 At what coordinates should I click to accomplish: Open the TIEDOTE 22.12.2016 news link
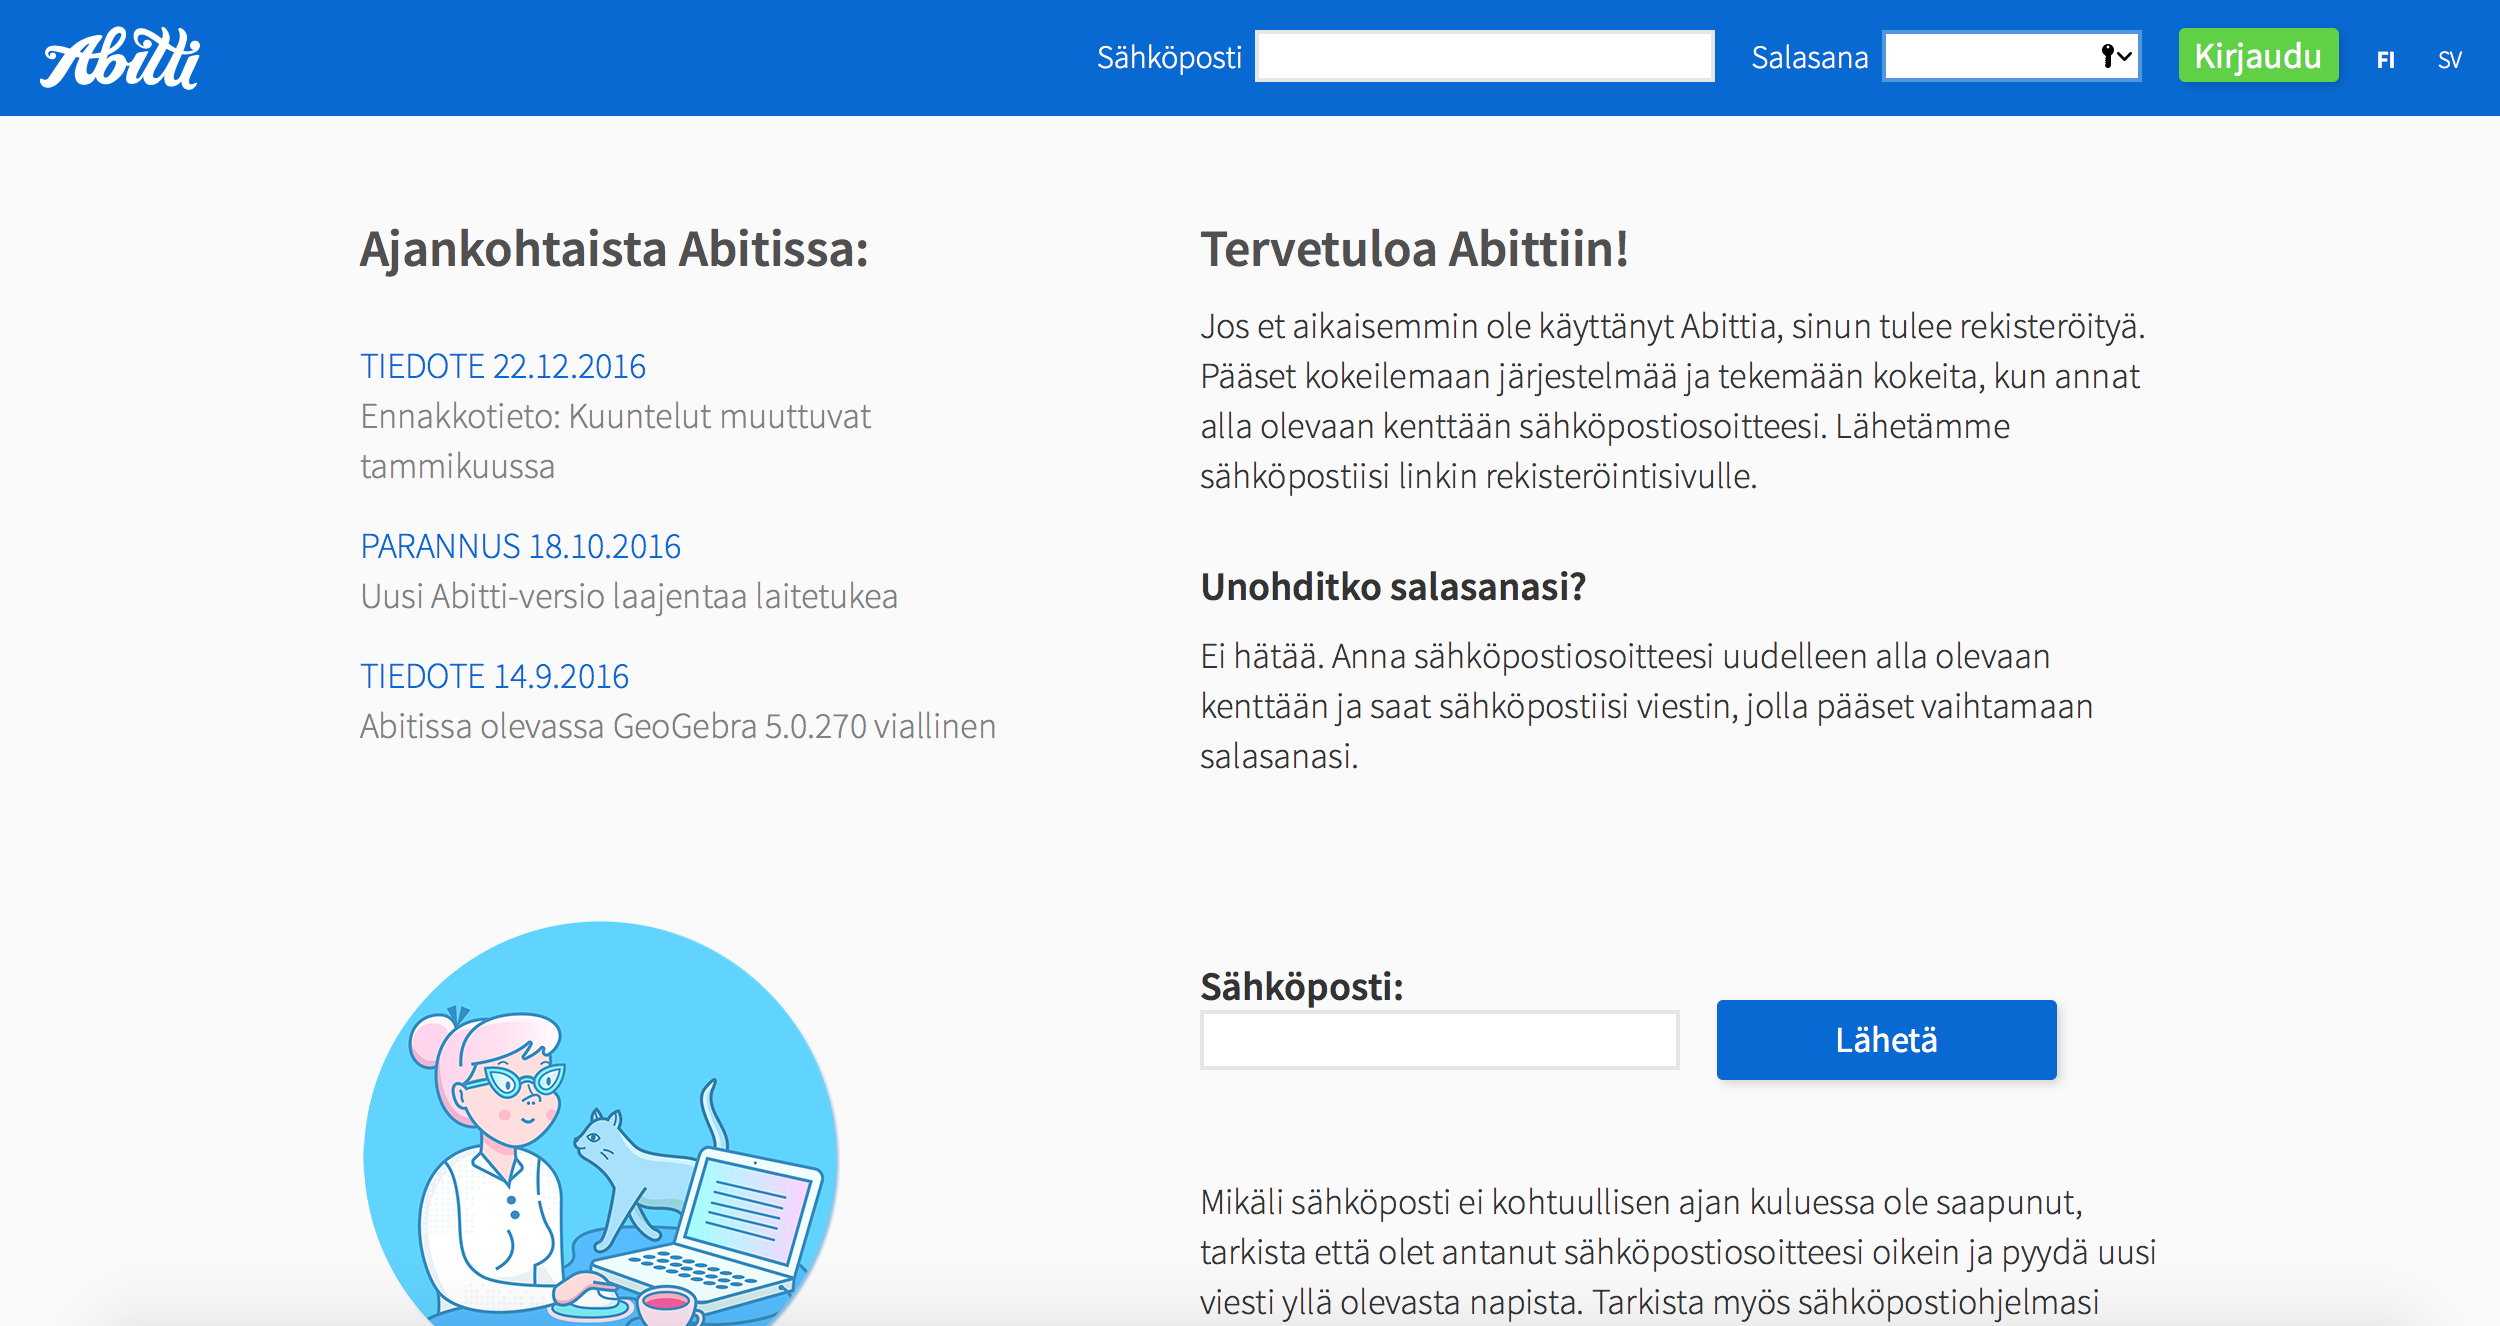(x=503, y=367)
